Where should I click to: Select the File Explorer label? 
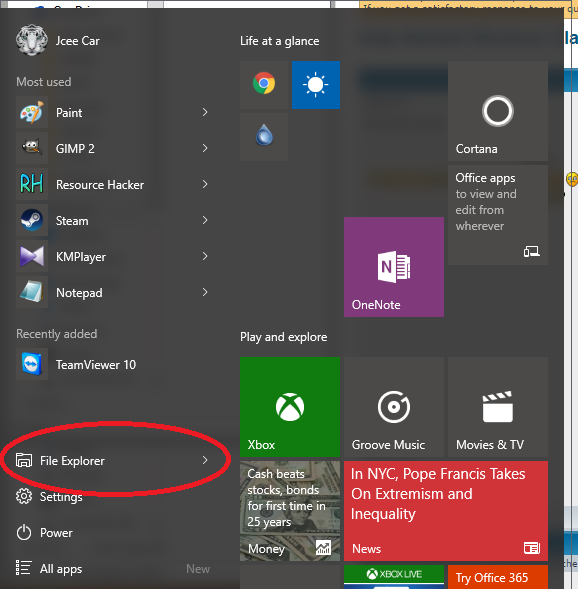(72, 461)
